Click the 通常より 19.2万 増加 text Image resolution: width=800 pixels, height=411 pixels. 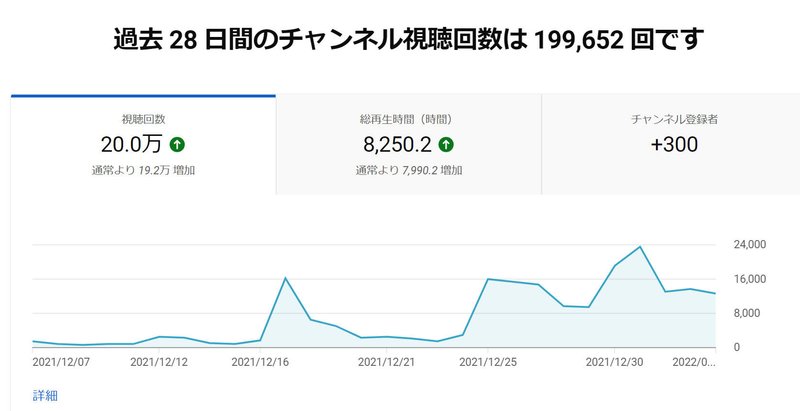coord(143,171)
